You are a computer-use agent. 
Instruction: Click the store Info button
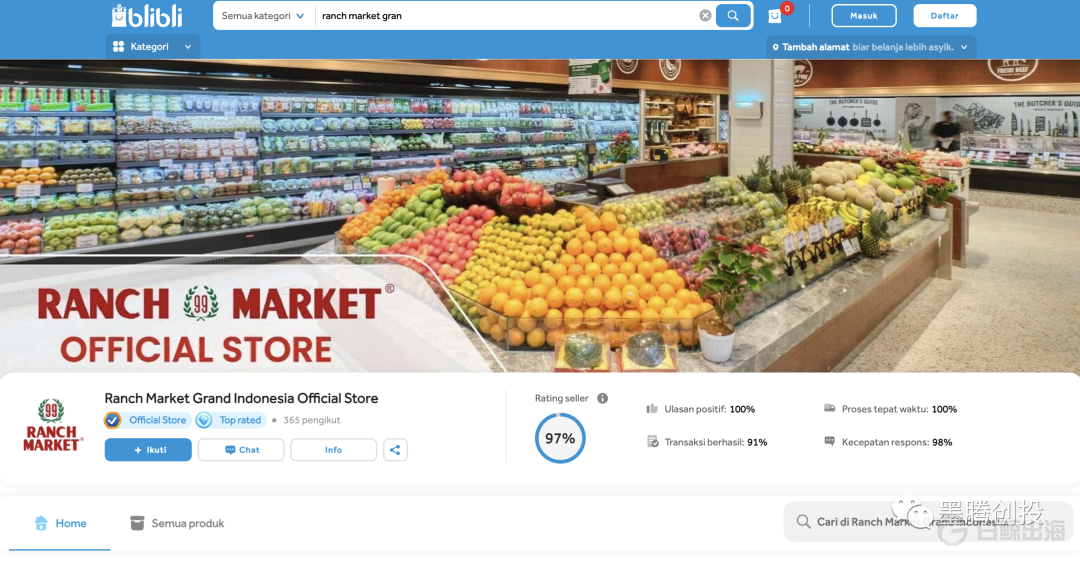pyautogui.click(x=333, y=450)
